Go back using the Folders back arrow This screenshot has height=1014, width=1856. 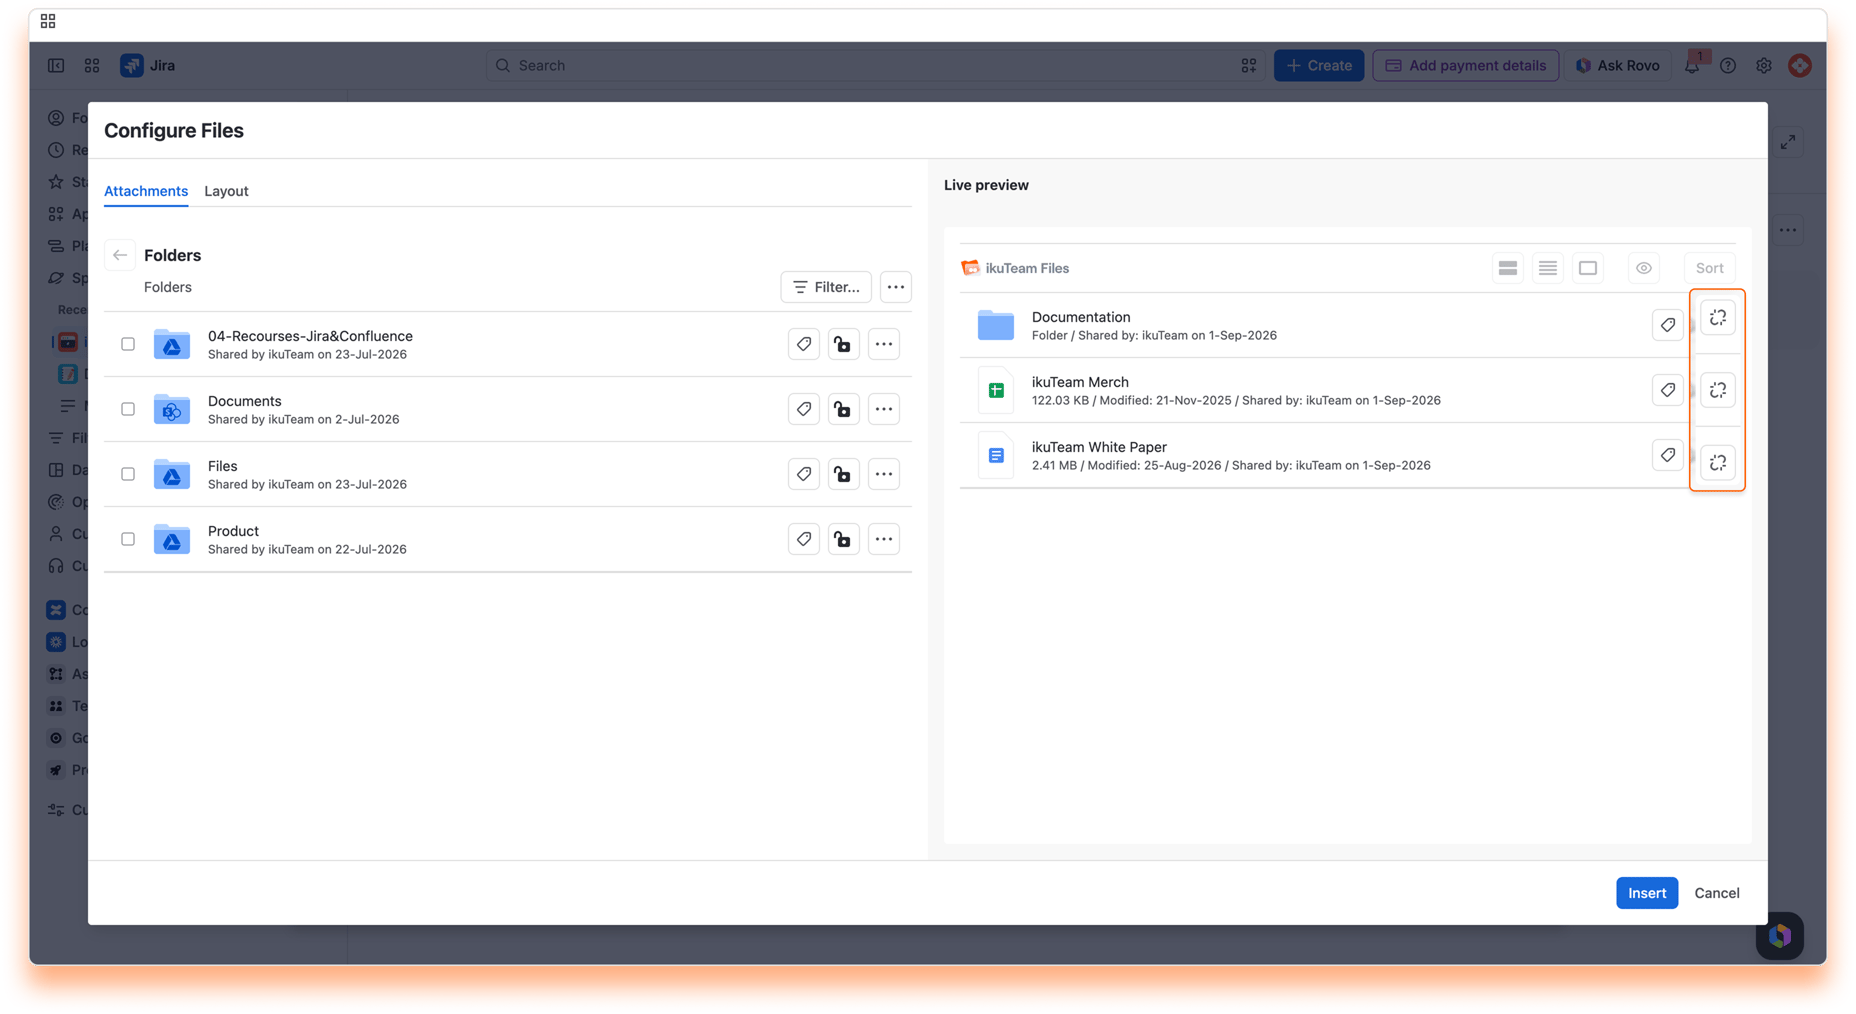(x=120, y=255)
